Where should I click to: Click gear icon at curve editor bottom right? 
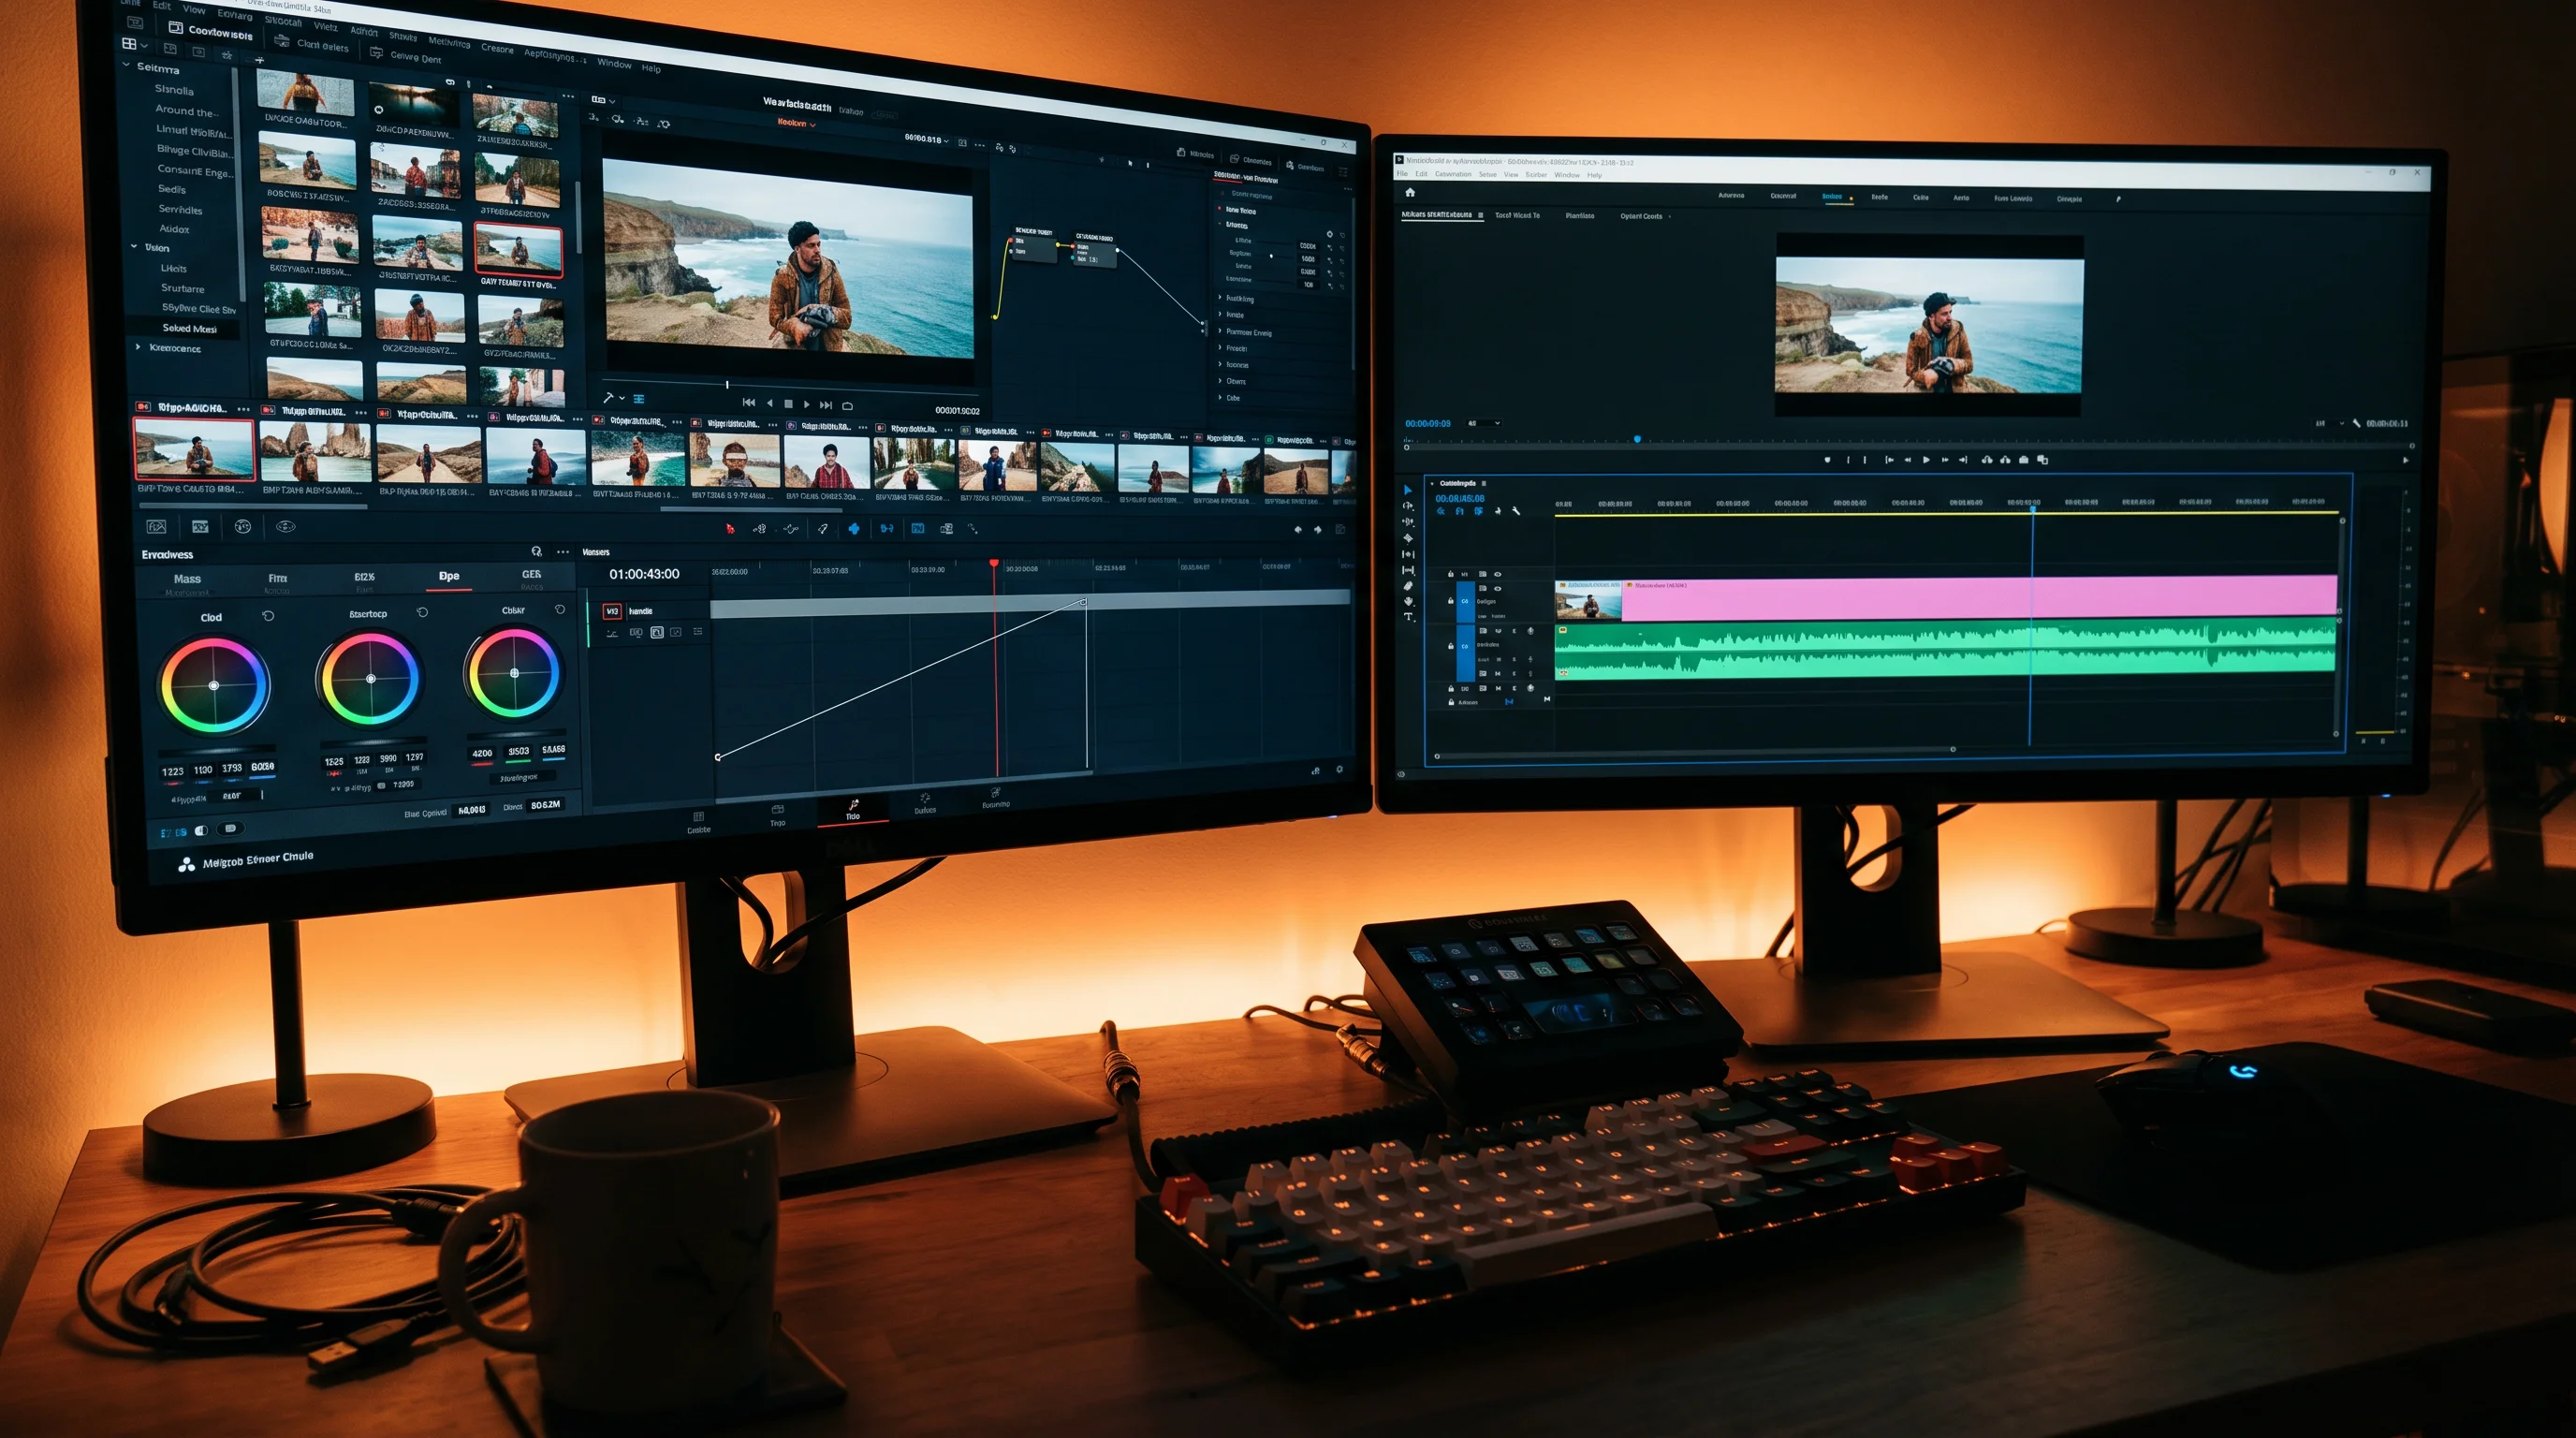point(1339,769)
